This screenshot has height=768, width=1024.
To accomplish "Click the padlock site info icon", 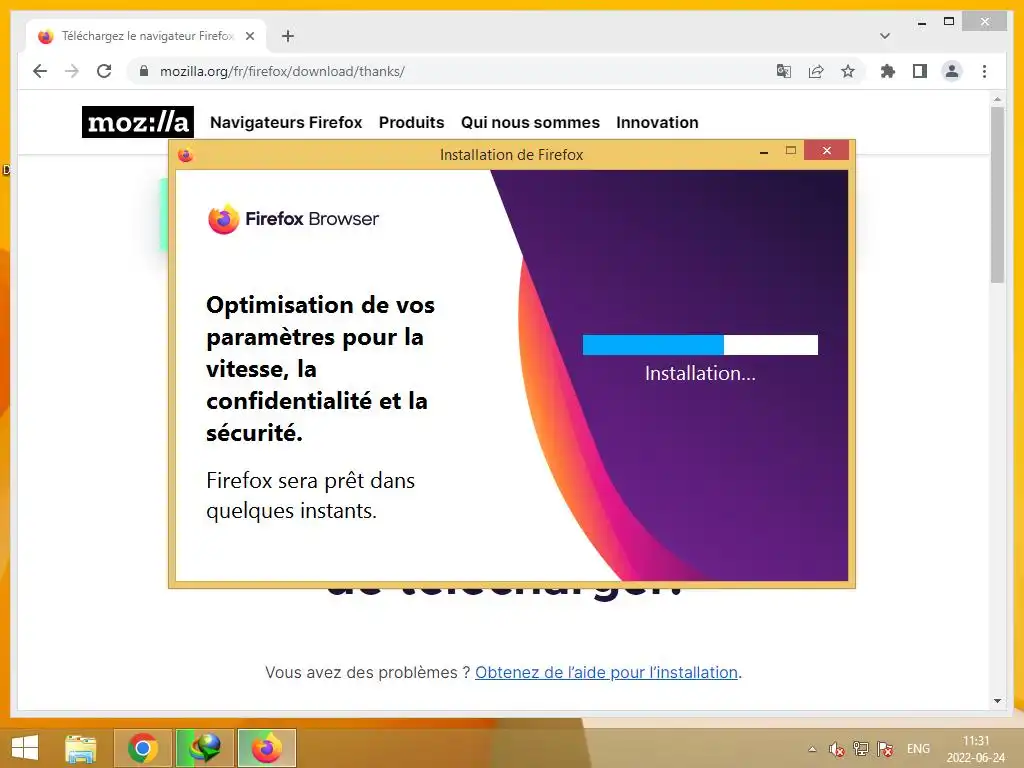I will pyautogui.click(x=144, y=71).
